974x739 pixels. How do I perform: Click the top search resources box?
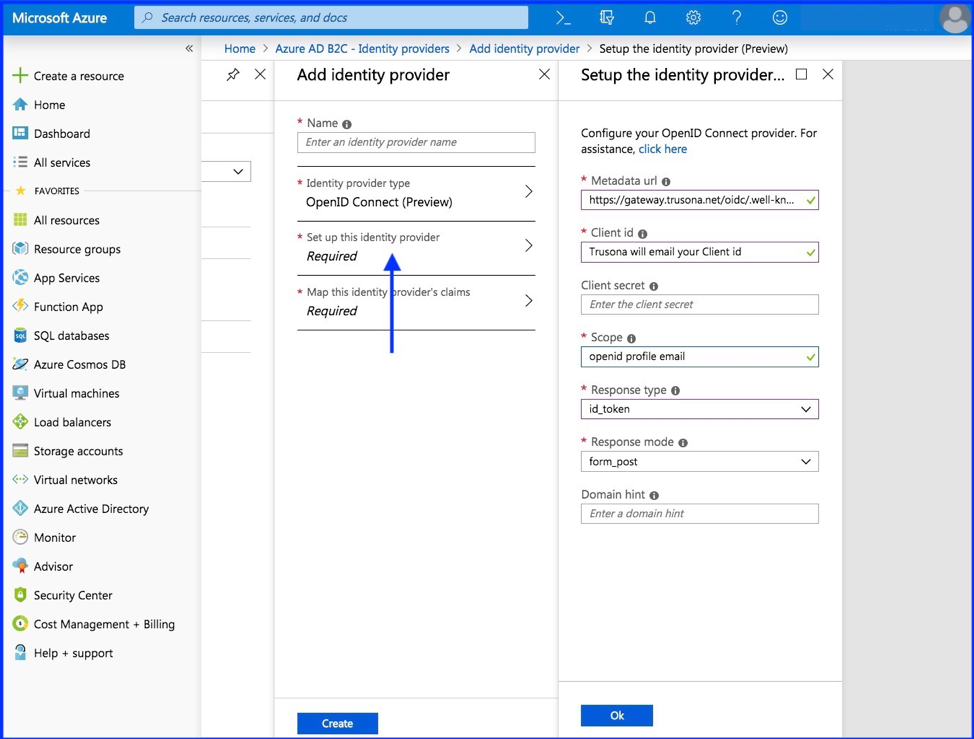tap(331, 17)
